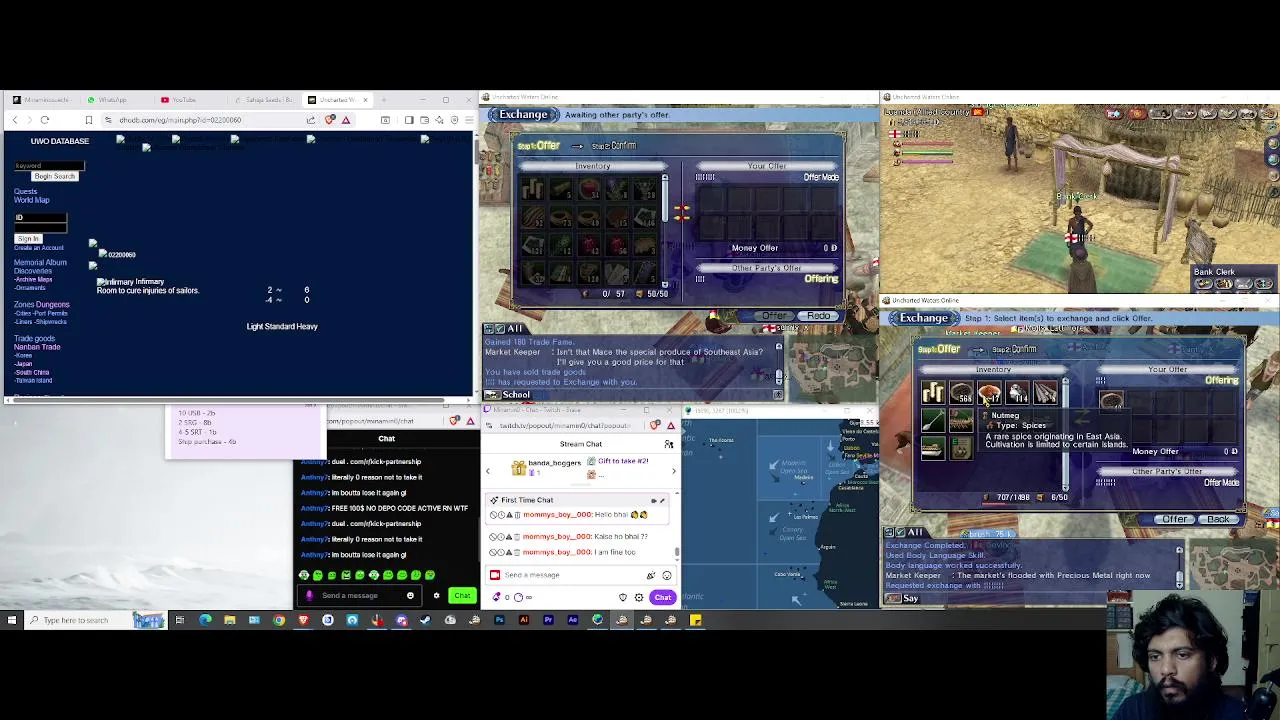Open Discoveries link in sidebar
The image size is (1280, 720).
(x=33, y=271)
